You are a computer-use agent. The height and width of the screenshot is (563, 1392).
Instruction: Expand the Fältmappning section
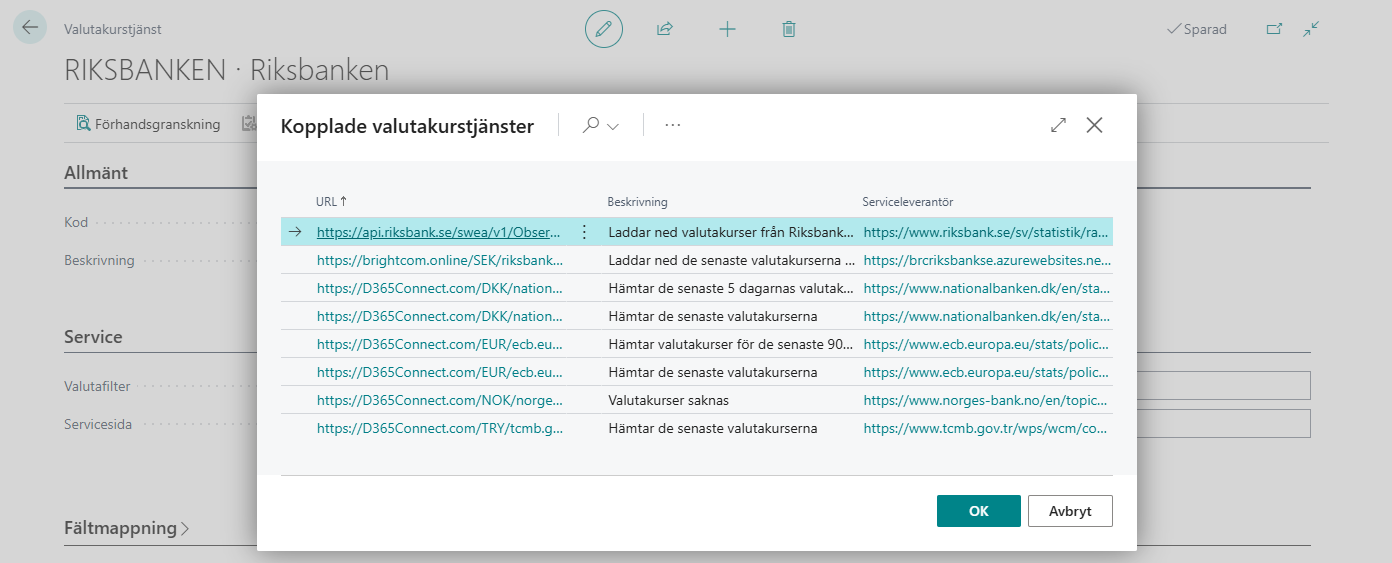coord(127,528)
